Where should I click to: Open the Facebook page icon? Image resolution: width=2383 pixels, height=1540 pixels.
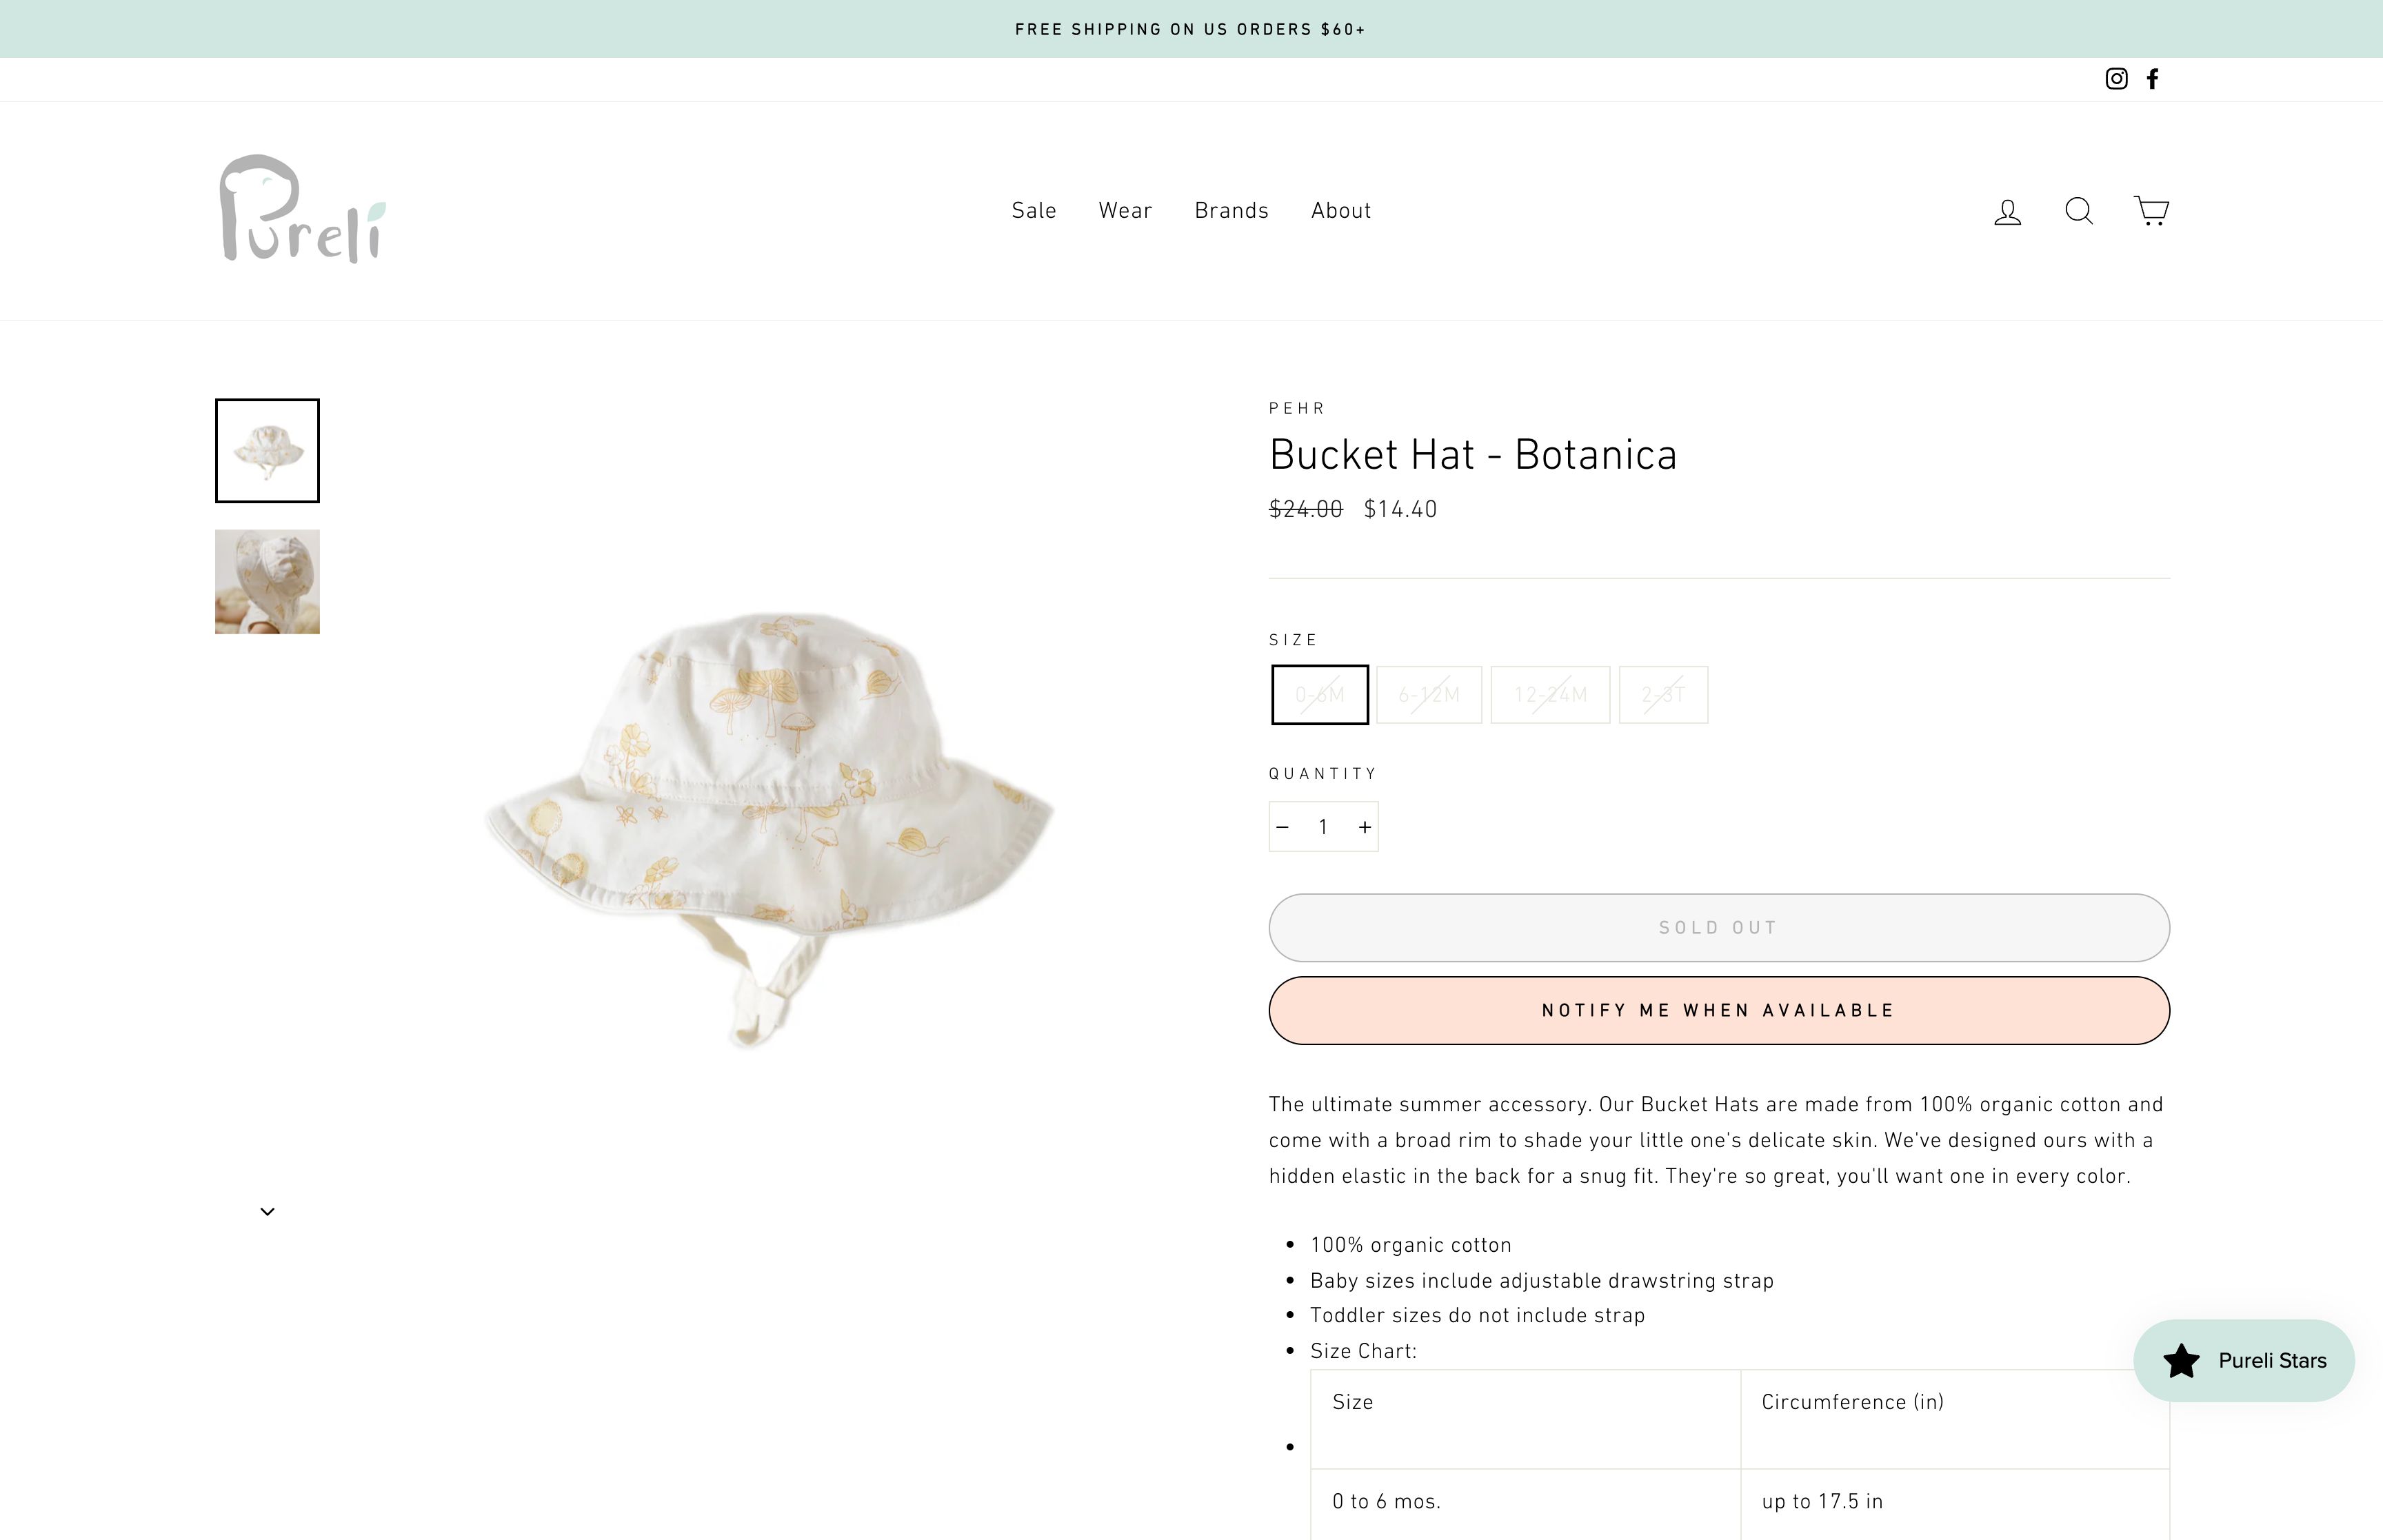click(2153, 79)
